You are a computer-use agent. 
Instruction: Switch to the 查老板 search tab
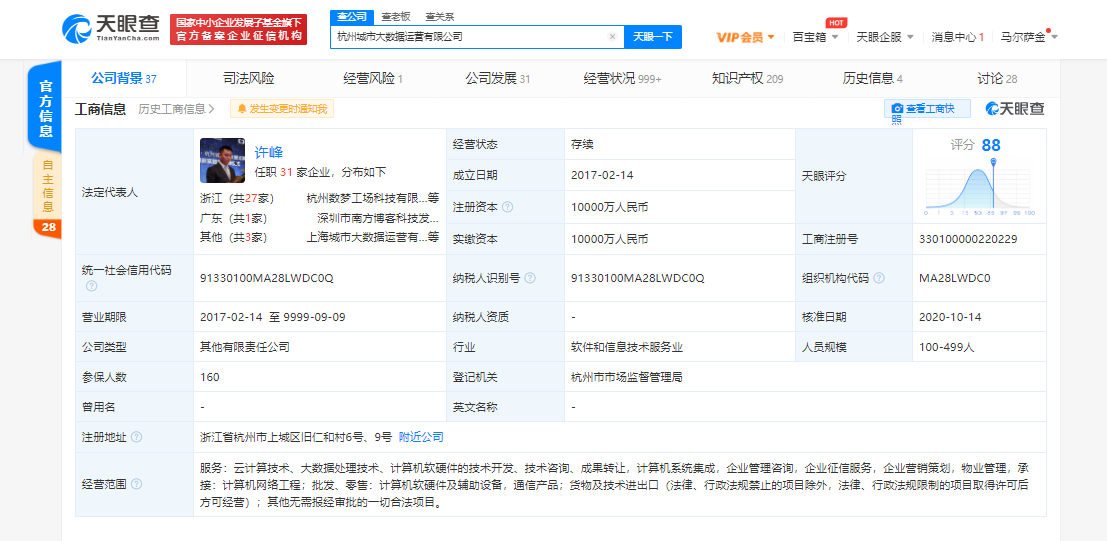click(395, 16)
